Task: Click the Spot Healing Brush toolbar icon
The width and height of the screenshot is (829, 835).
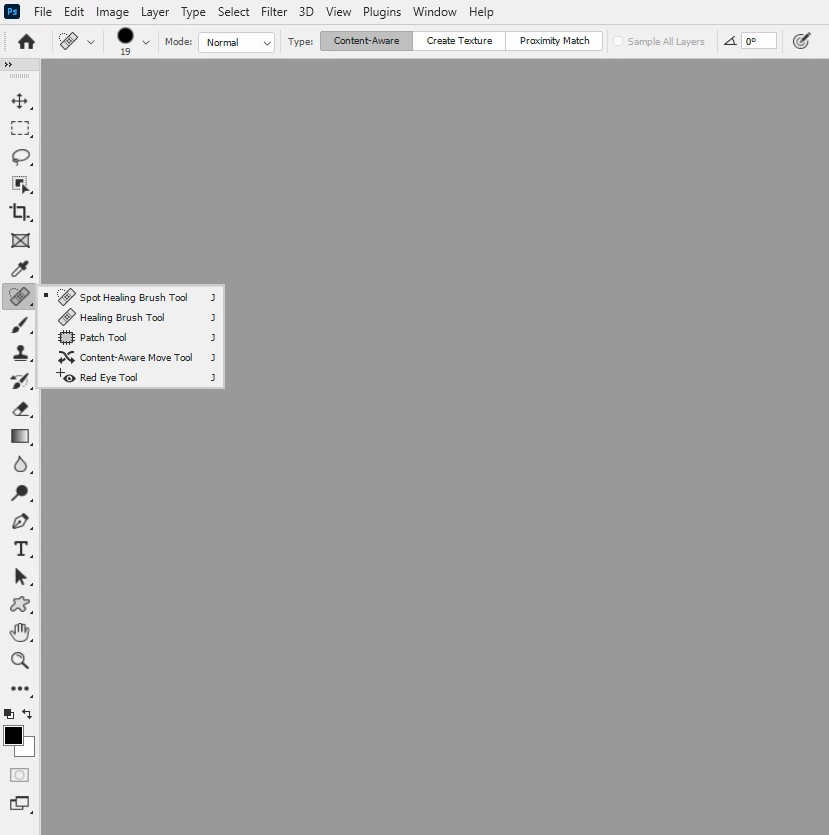Action: pyautogui.click(x=20, y=296)
